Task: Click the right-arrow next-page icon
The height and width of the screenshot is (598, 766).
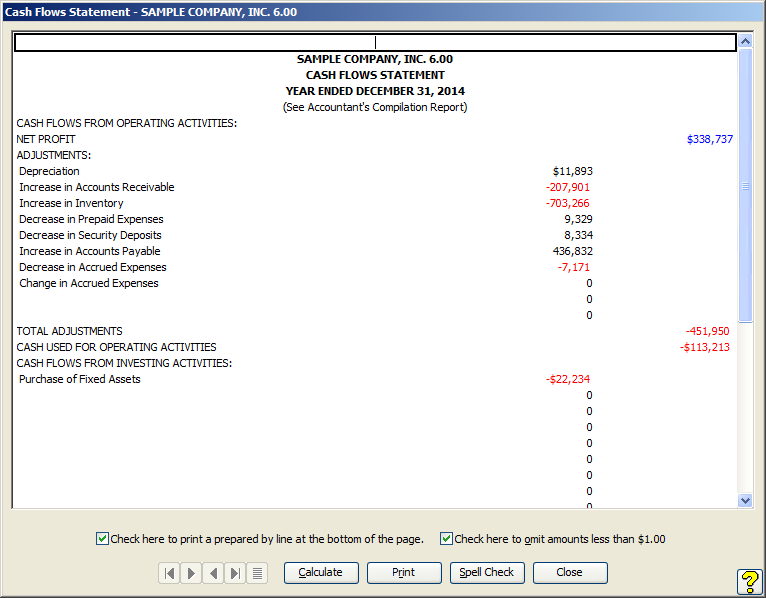Action: (x=191, y=573)
